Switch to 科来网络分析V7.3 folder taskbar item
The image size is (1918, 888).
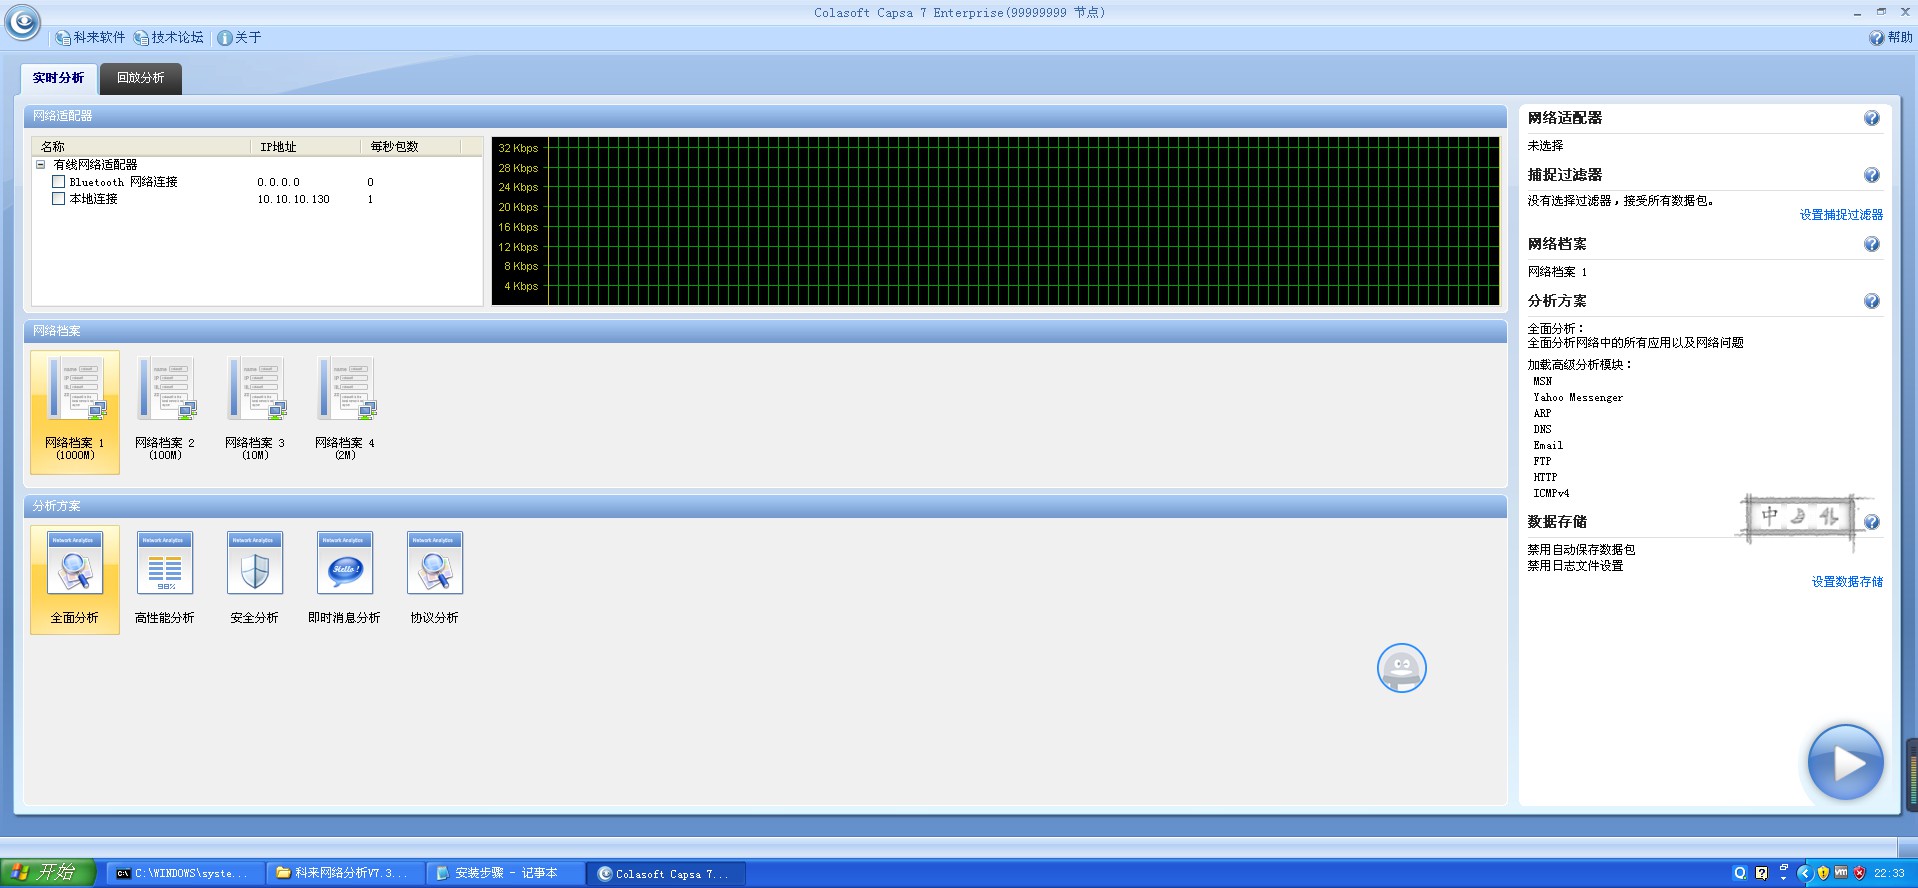tap(346, 873)
